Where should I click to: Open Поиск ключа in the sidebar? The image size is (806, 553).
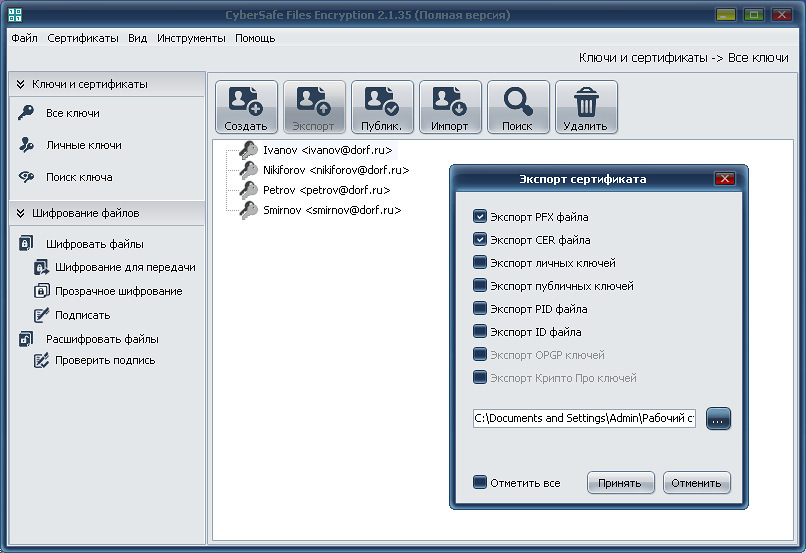[79, 177]
